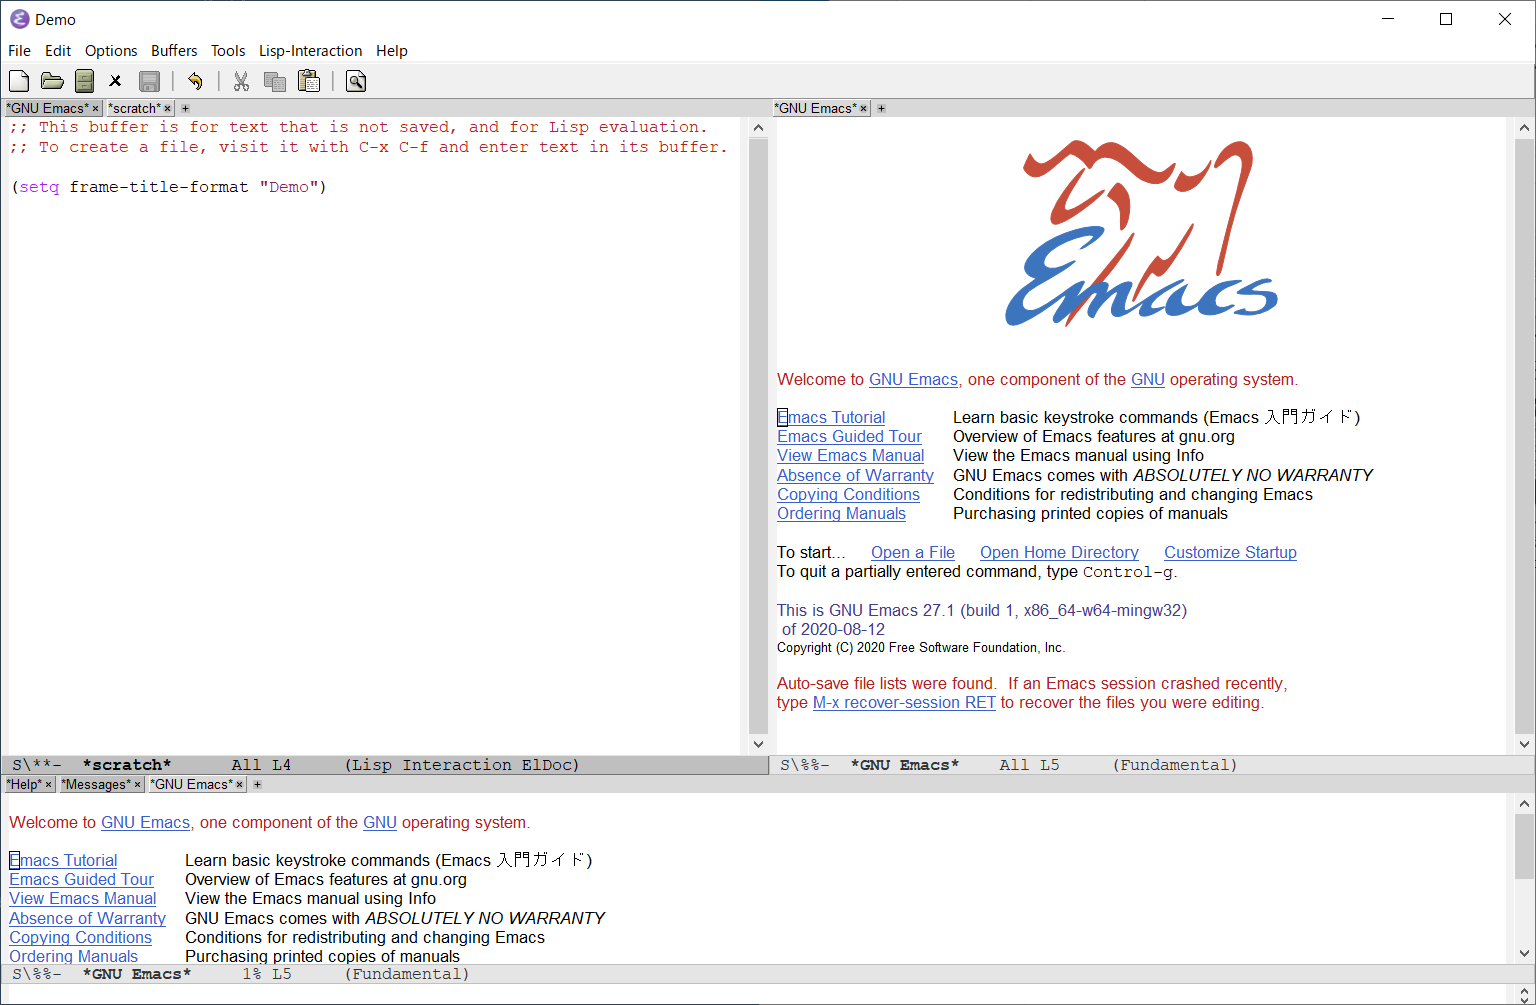Close the *scratch* tab with its x

point(167,108)
